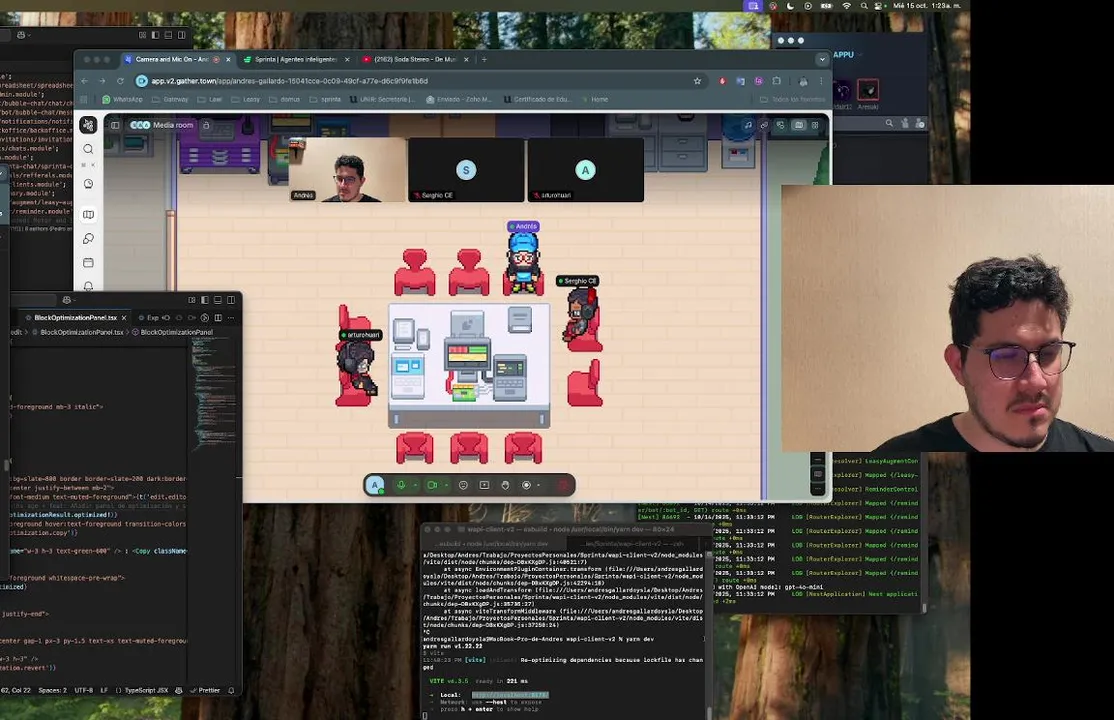Toggle VS Code primary sidebar layout icon

coord(205,300)
